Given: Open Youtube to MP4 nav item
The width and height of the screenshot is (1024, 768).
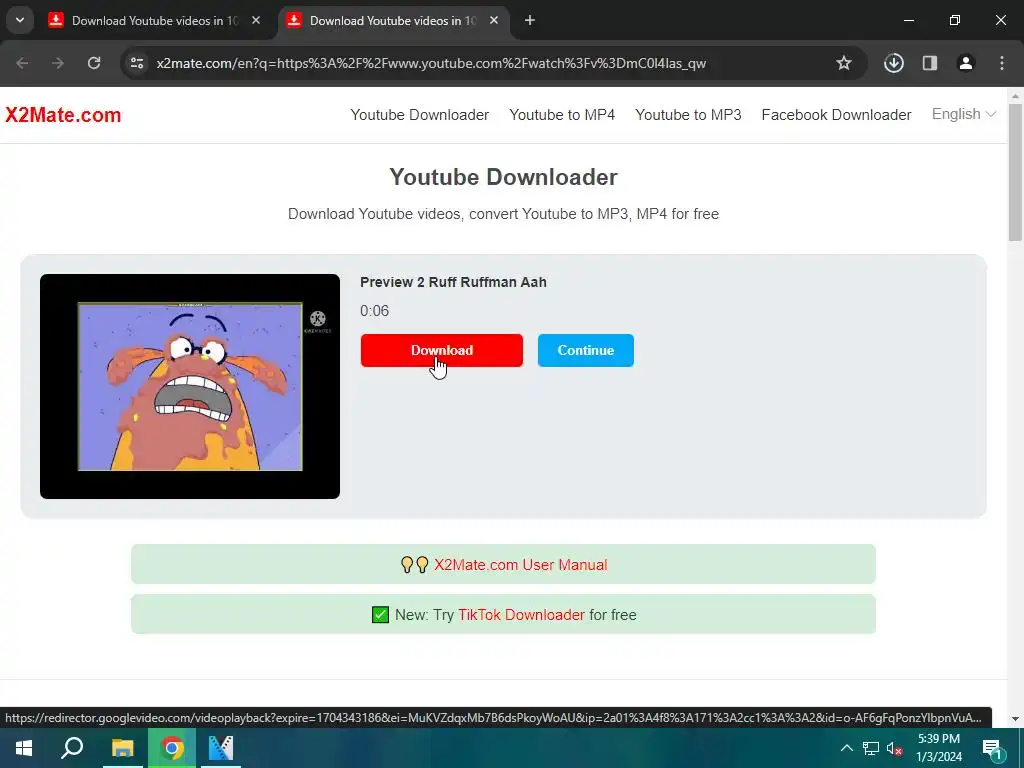Looking at the screenshot, I should pyautogui.click(x=562, y=115).
